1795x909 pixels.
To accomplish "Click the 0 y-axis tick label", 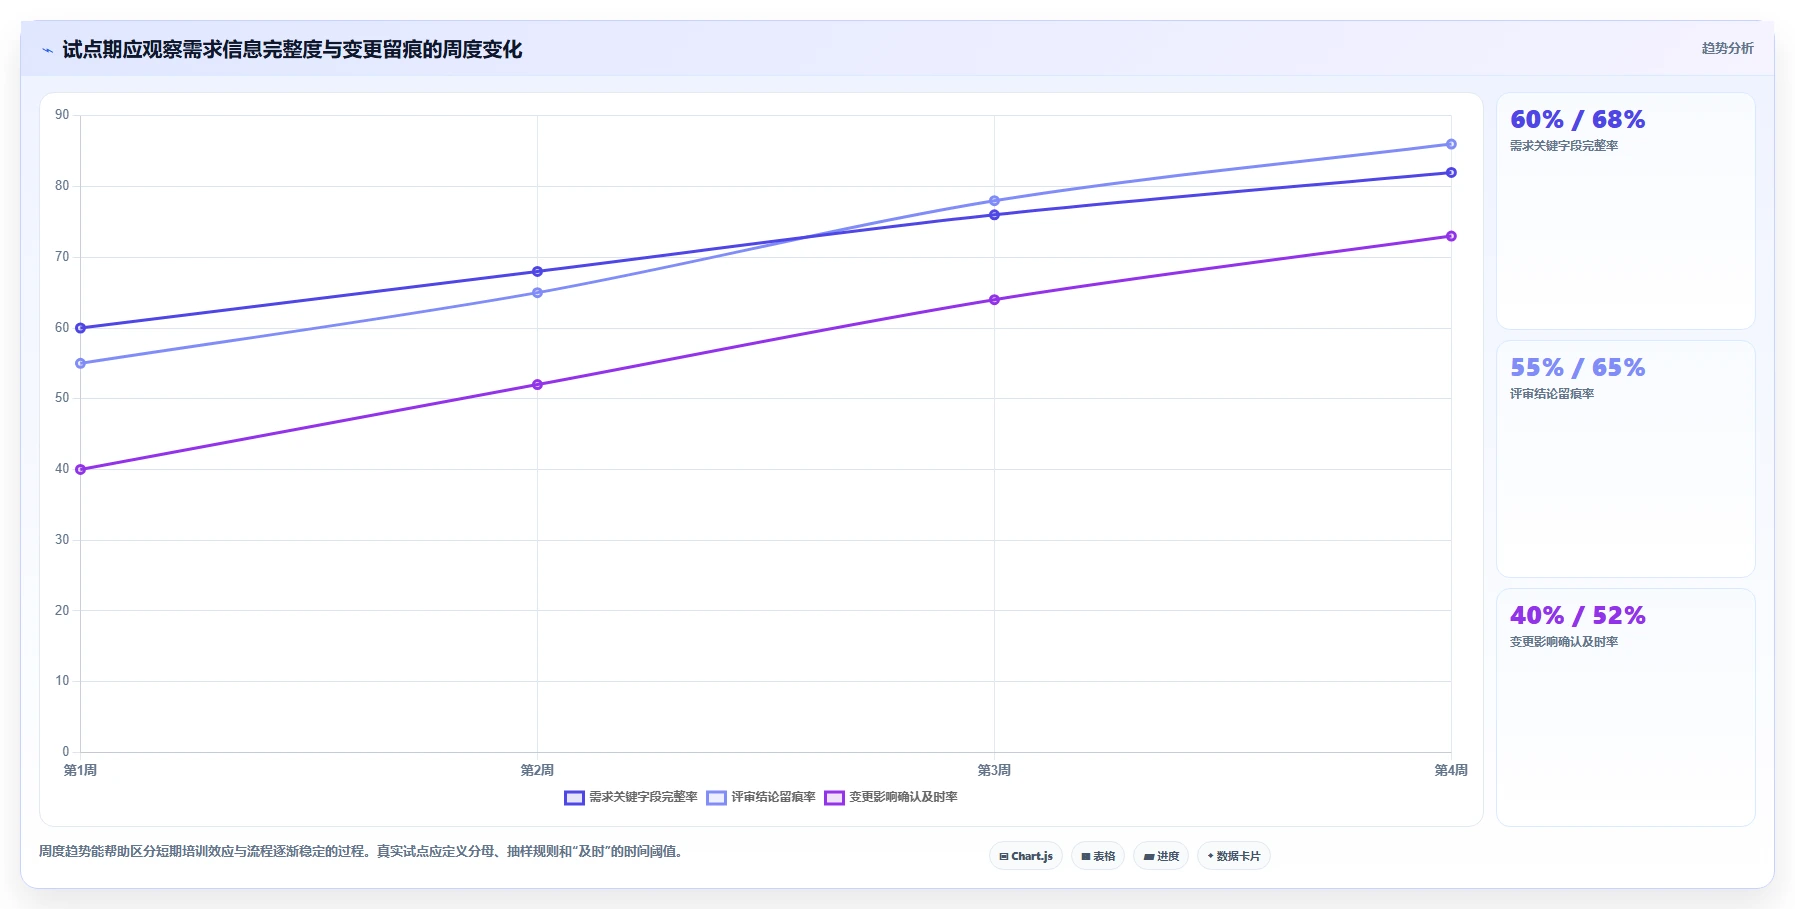I will (x=66, y=752).
